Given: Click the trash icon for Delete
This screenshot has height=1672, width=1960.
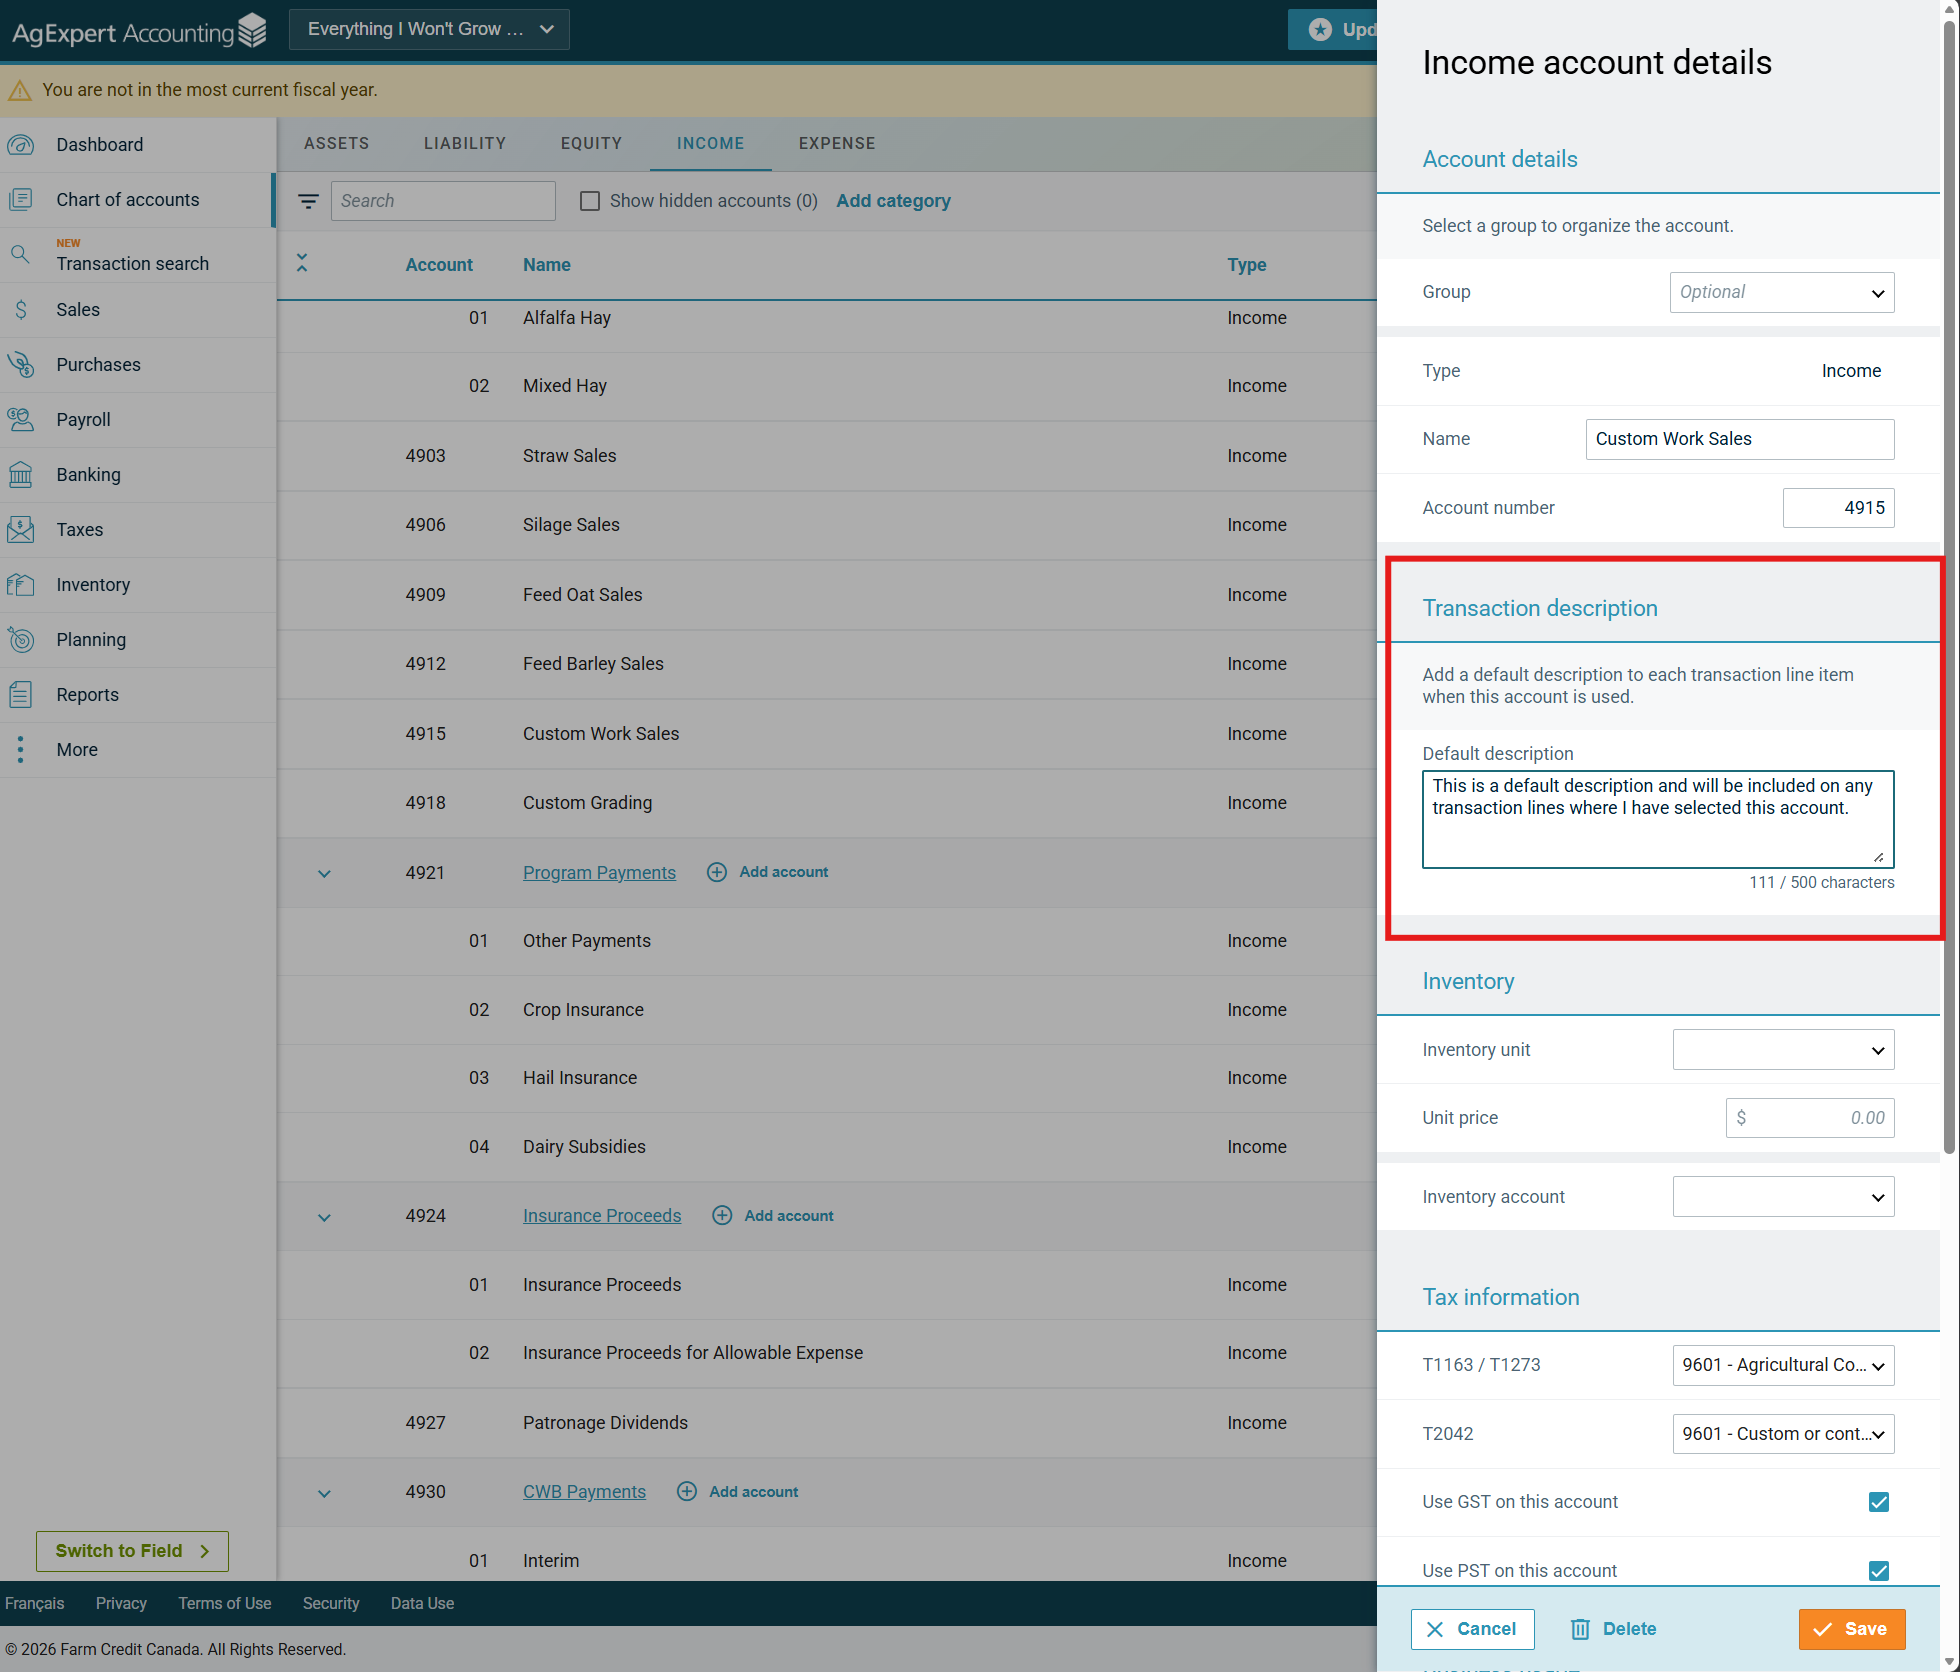Looking at the screenshot, I should [1580, 1629].
